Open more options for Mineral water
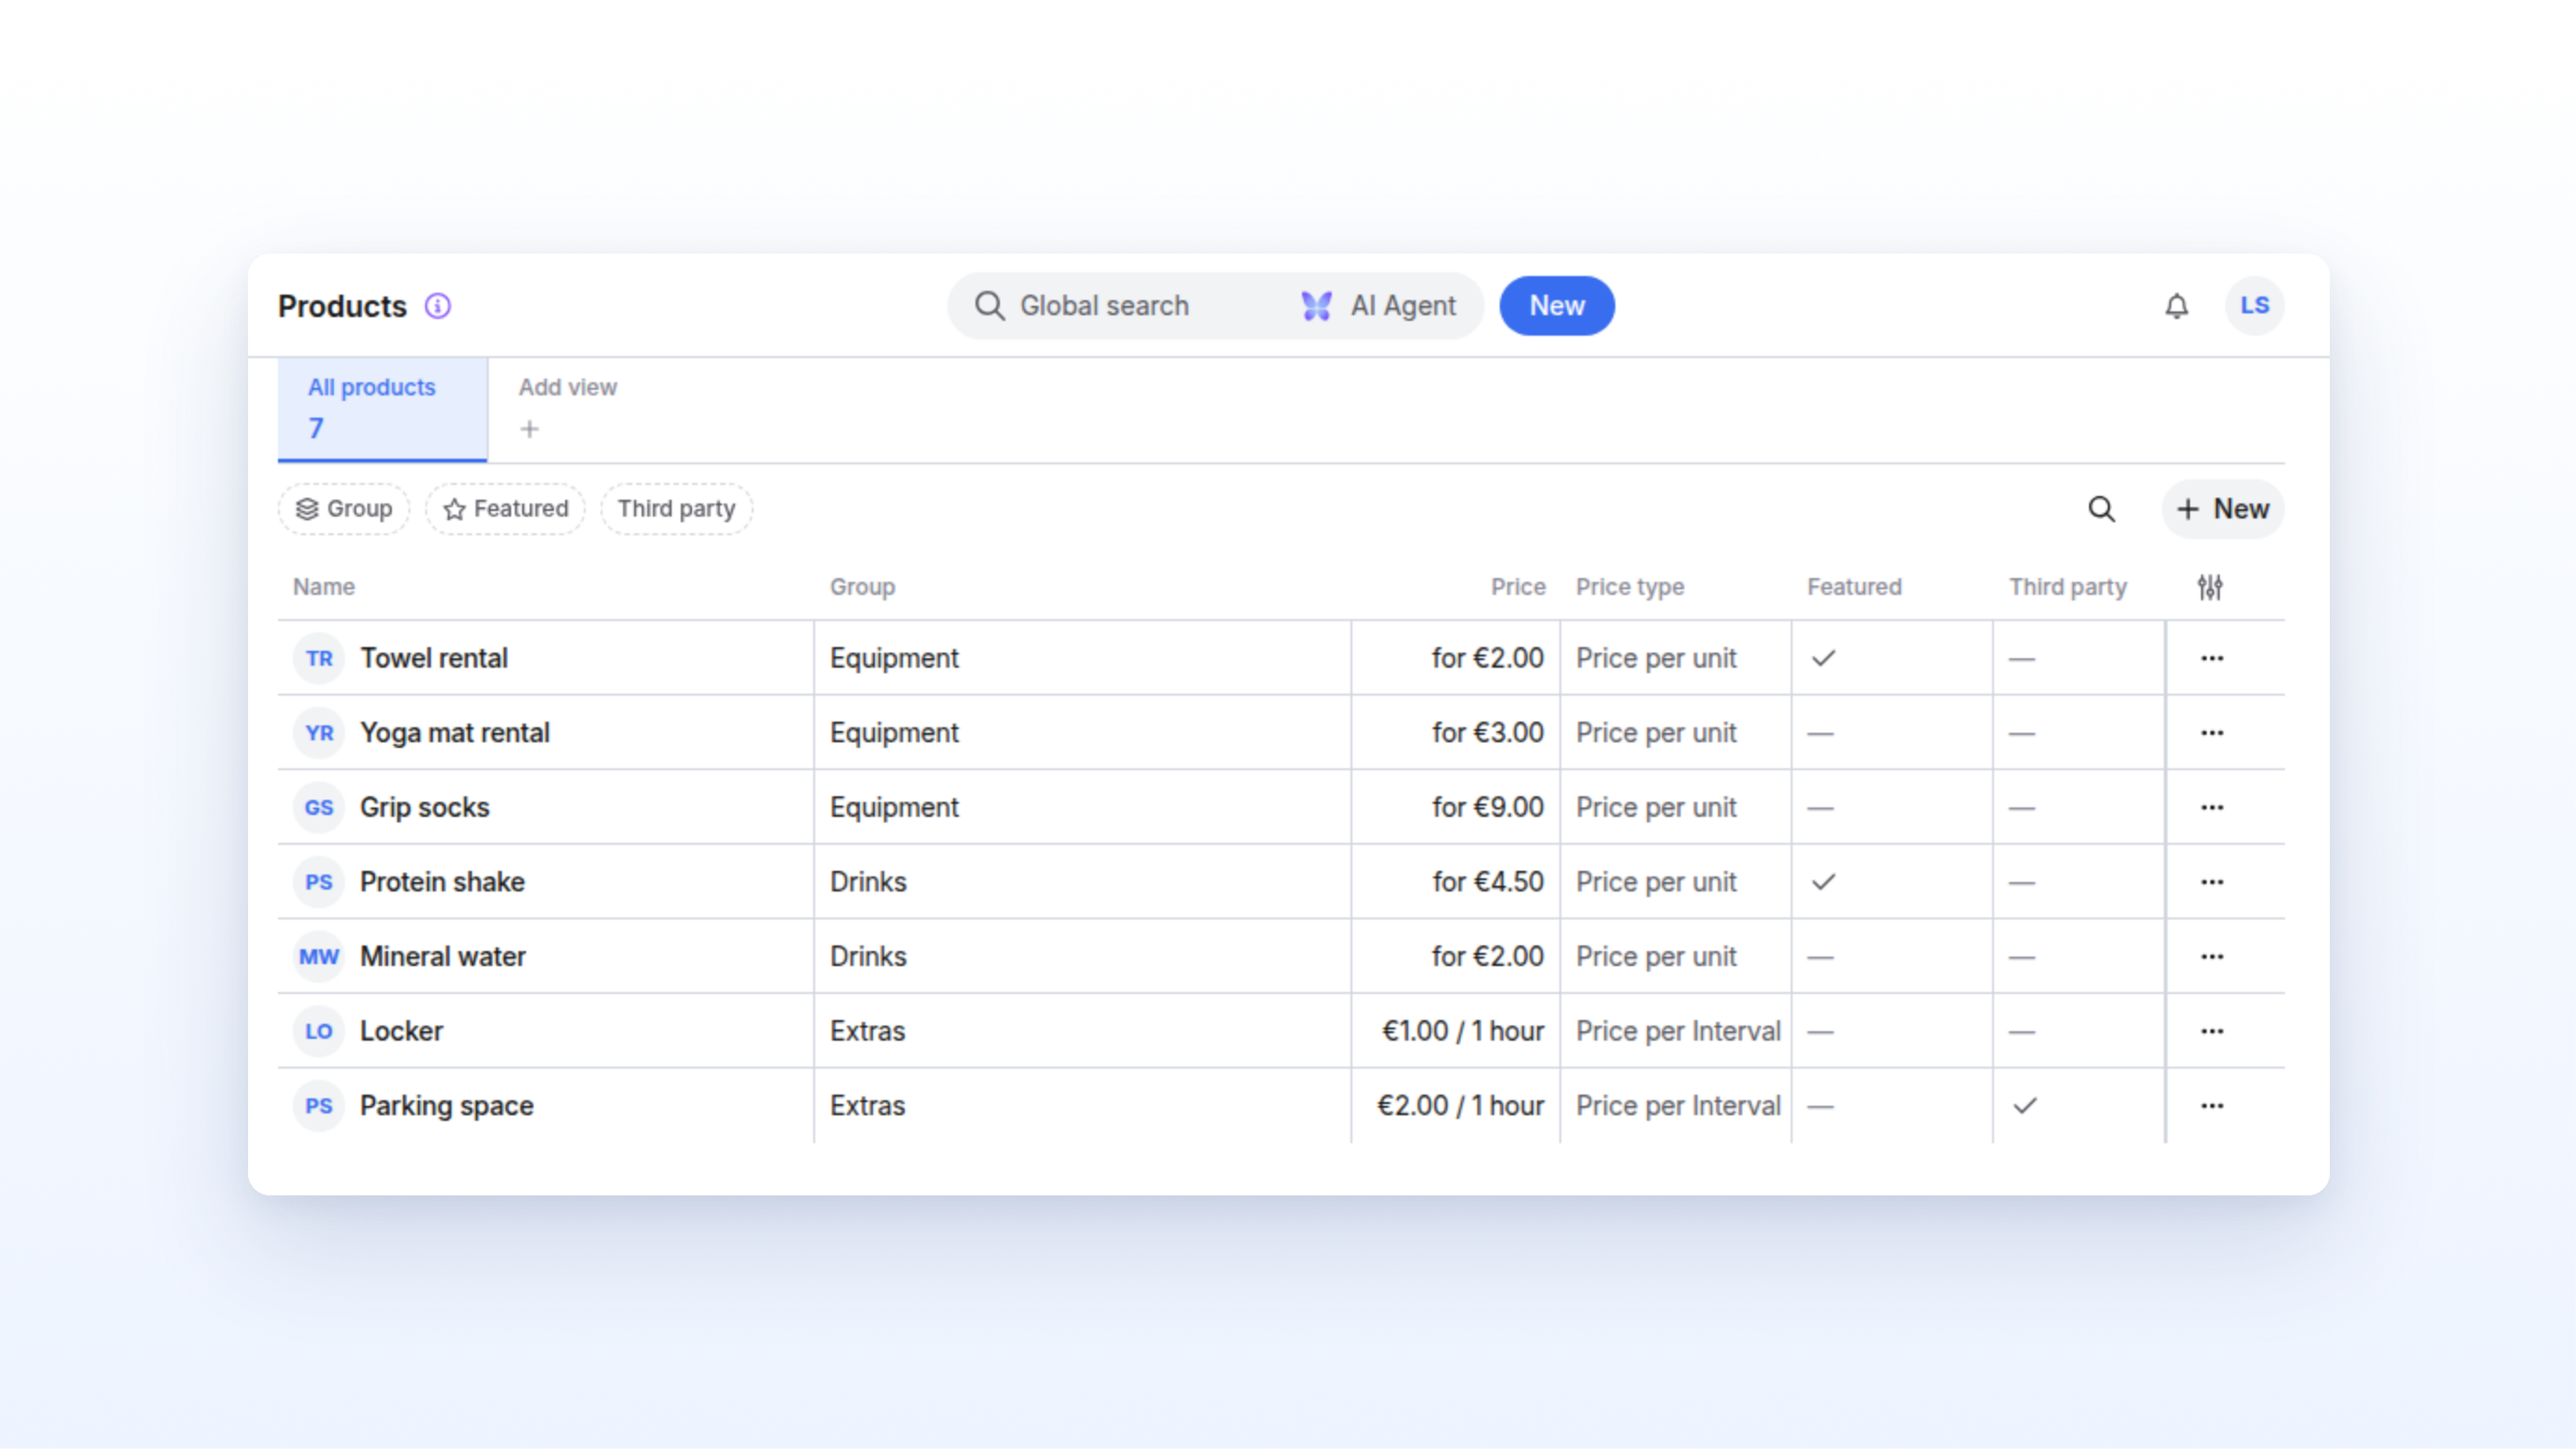The width and height of the screenshot is (2576, 1449). tap(2212, 957)
